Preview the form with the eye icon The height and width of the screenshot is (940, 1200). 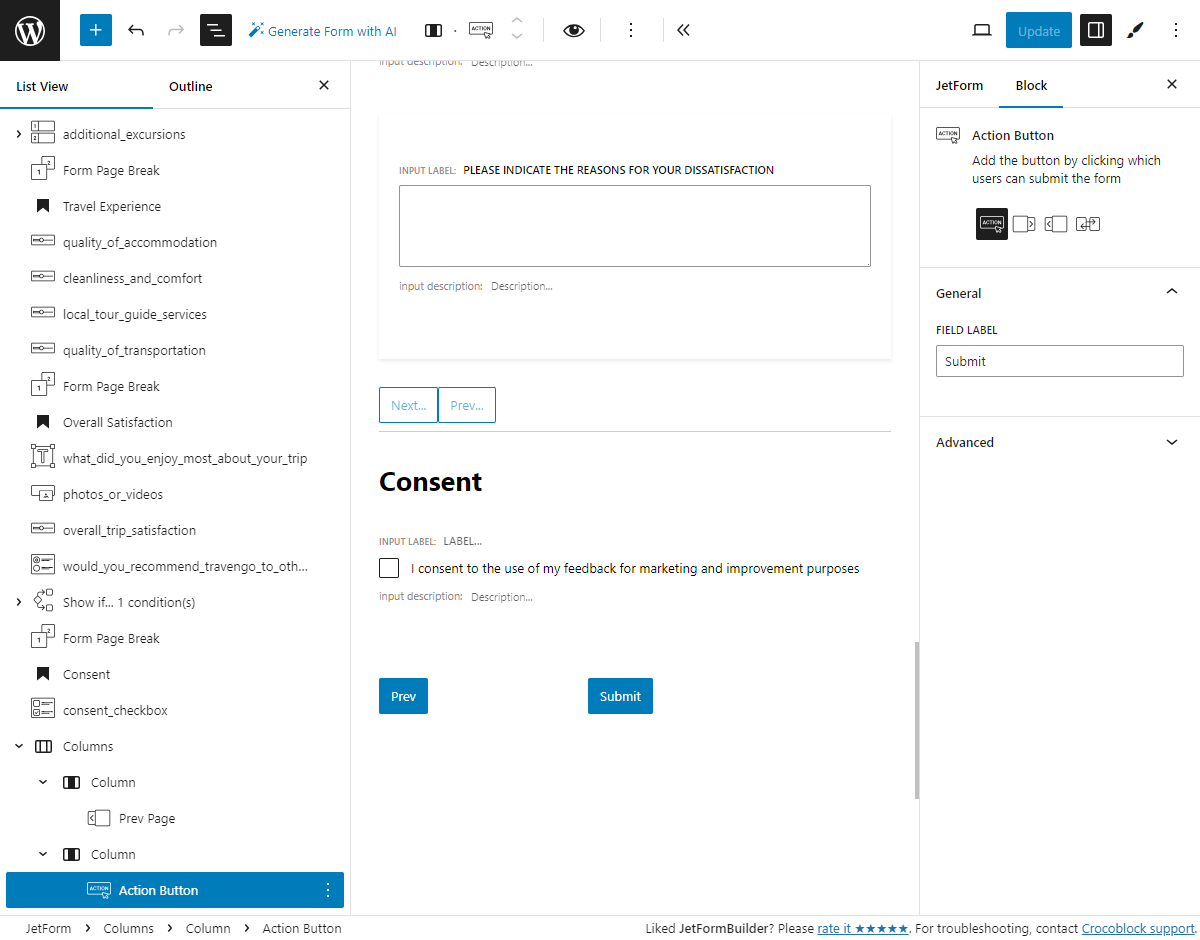pos(573,30)
